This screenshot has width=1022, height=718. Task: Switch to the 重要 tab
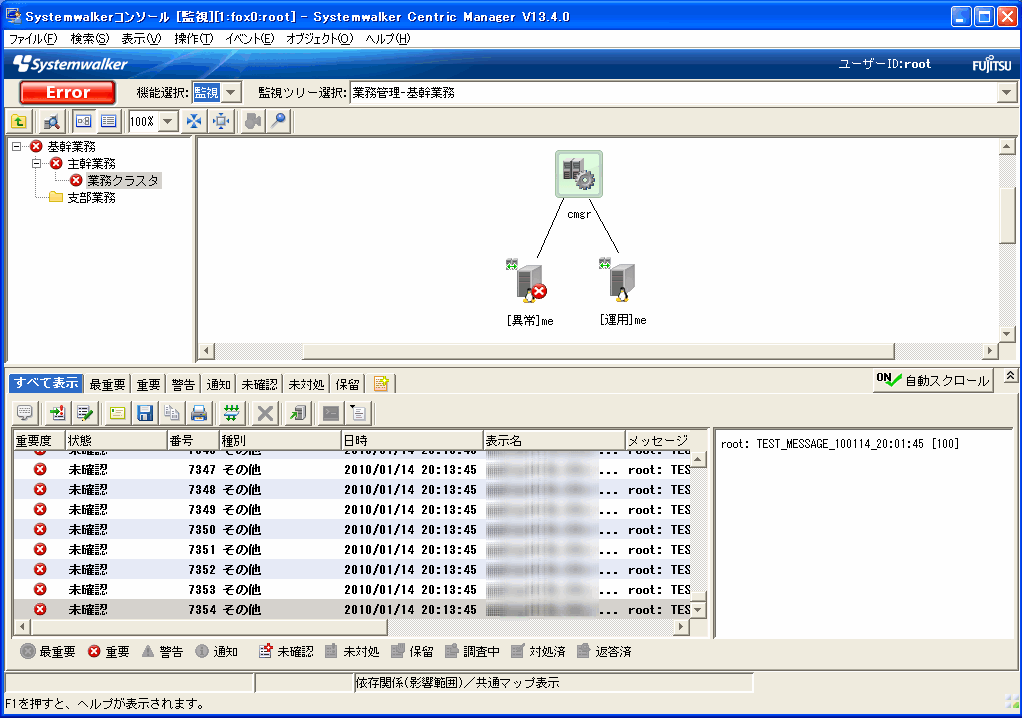click(148, 384)
